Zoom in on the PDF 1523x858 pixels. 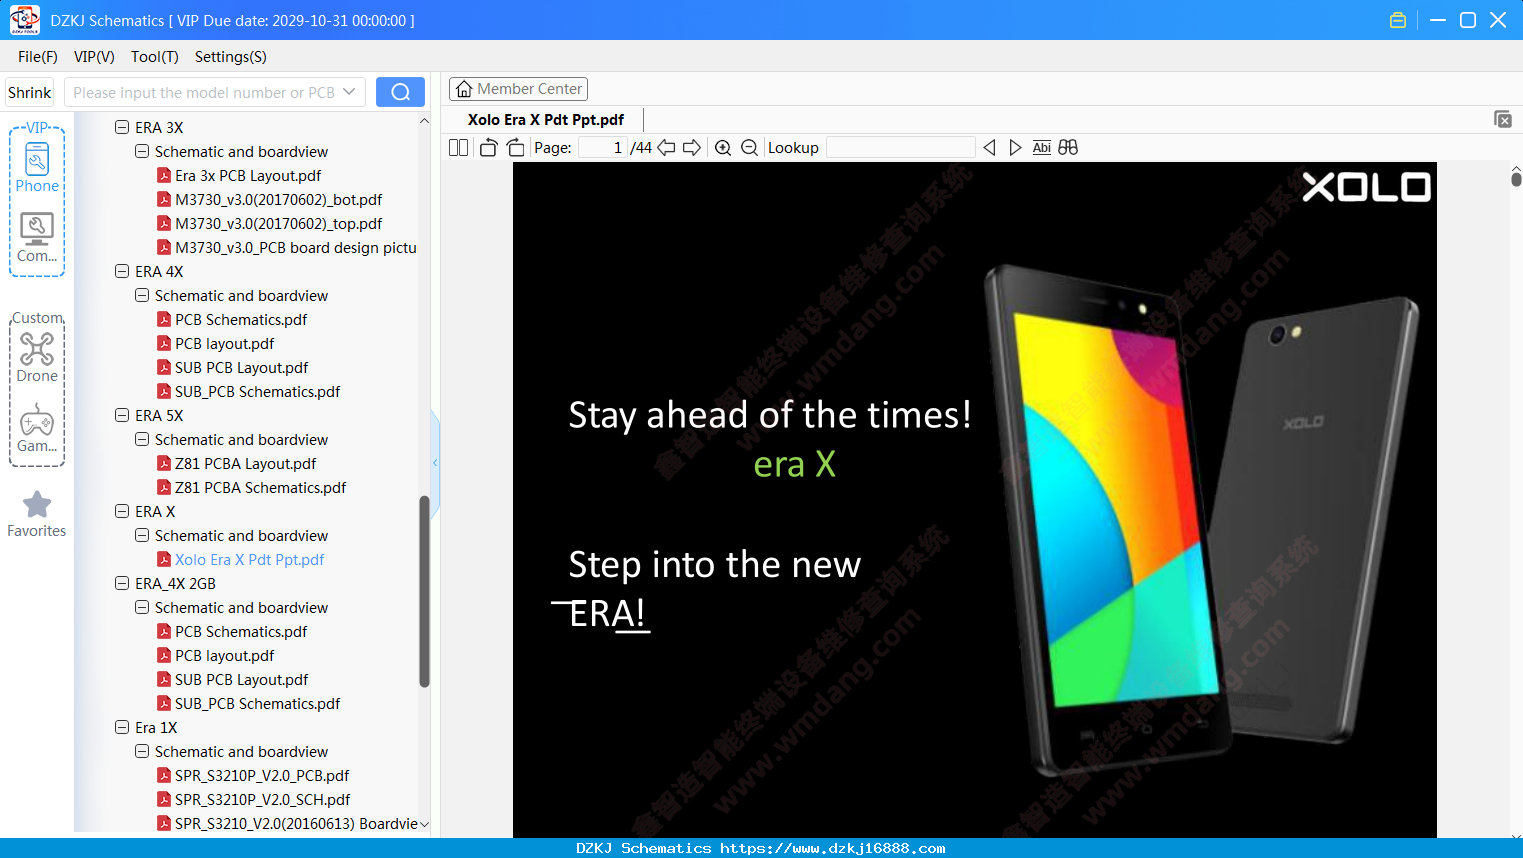click(x=723, y=148)
